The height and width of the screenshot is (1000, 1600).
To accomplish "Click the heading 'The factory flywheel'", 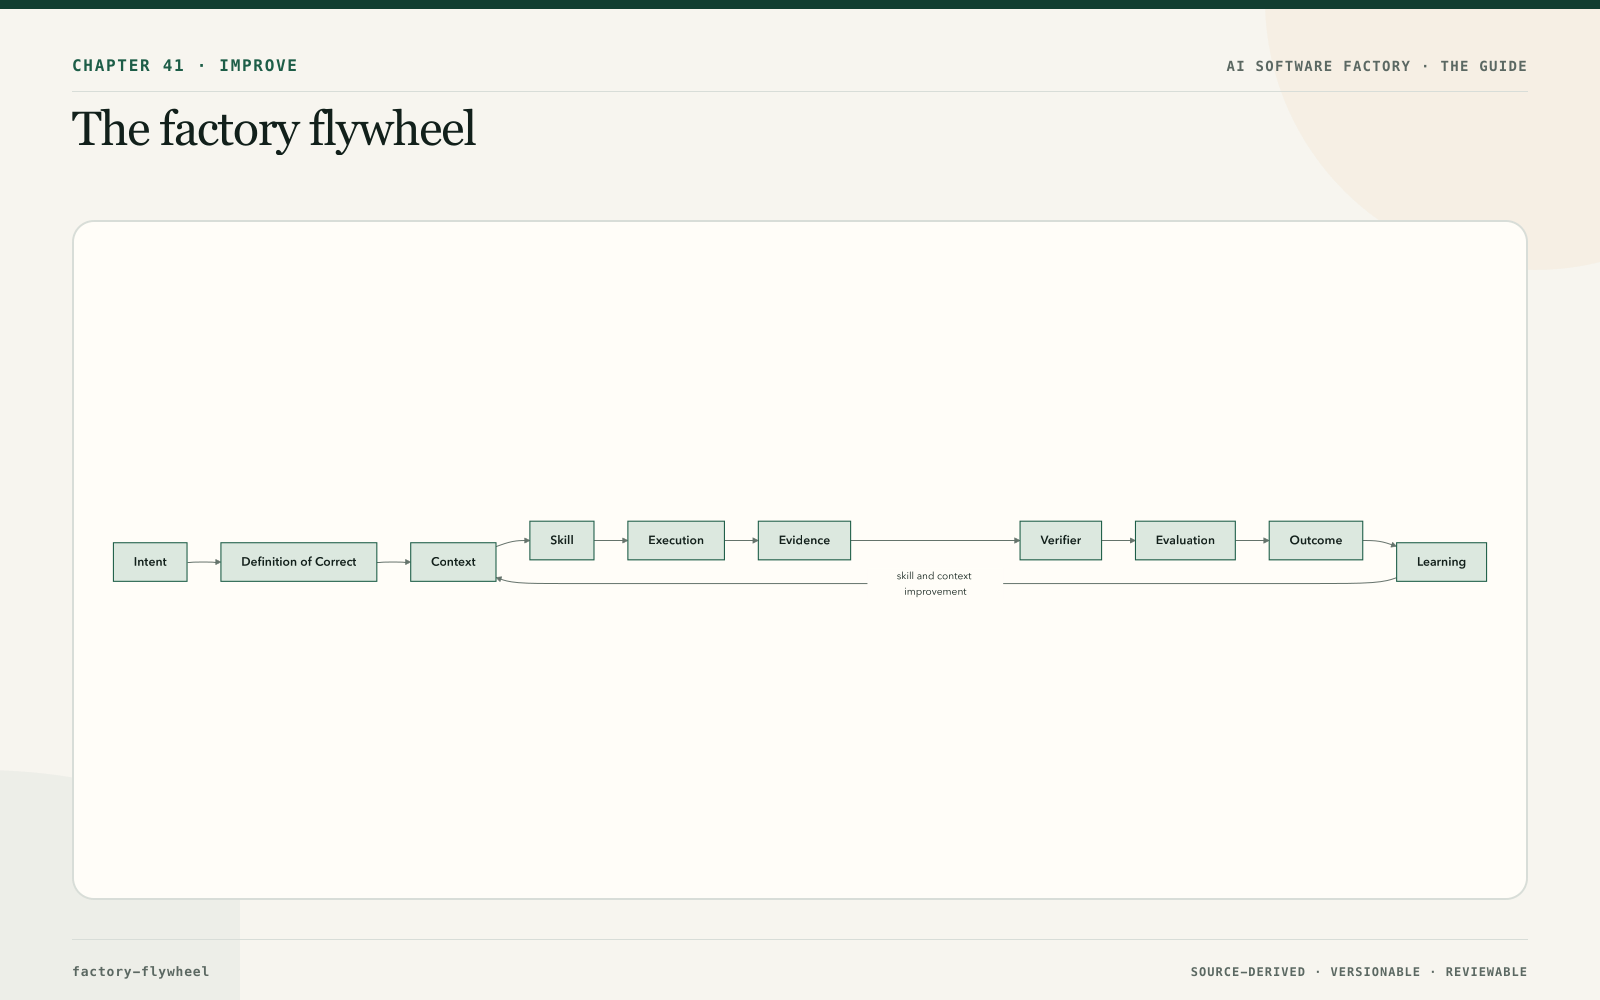I will [x=274, y=130].
